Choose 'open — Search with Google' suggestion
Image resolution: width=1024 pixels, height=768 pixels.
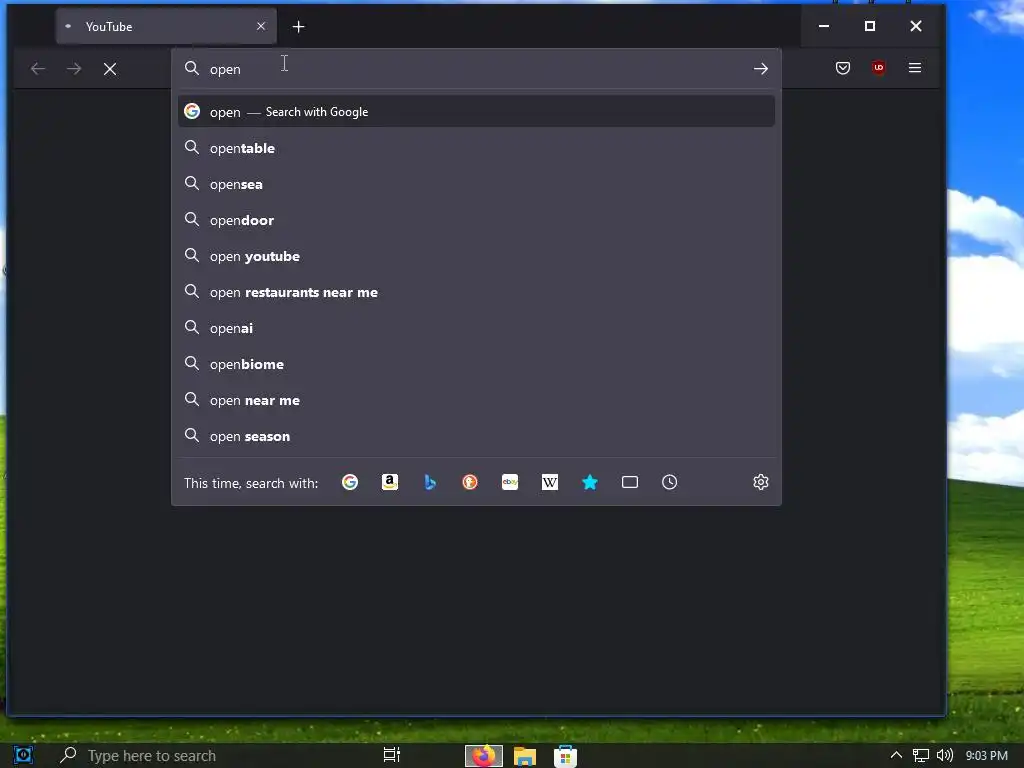[x=476, y=112]
